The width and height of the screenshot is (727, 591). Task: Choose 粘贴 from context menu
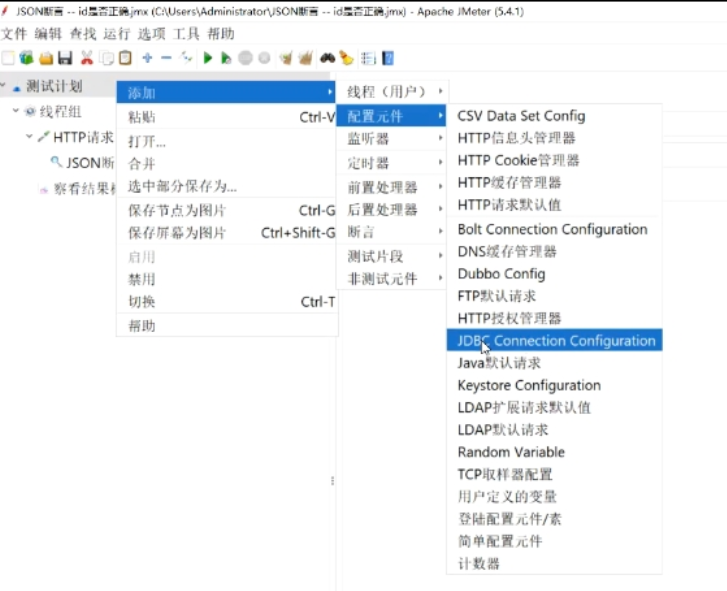coord(227,117)
